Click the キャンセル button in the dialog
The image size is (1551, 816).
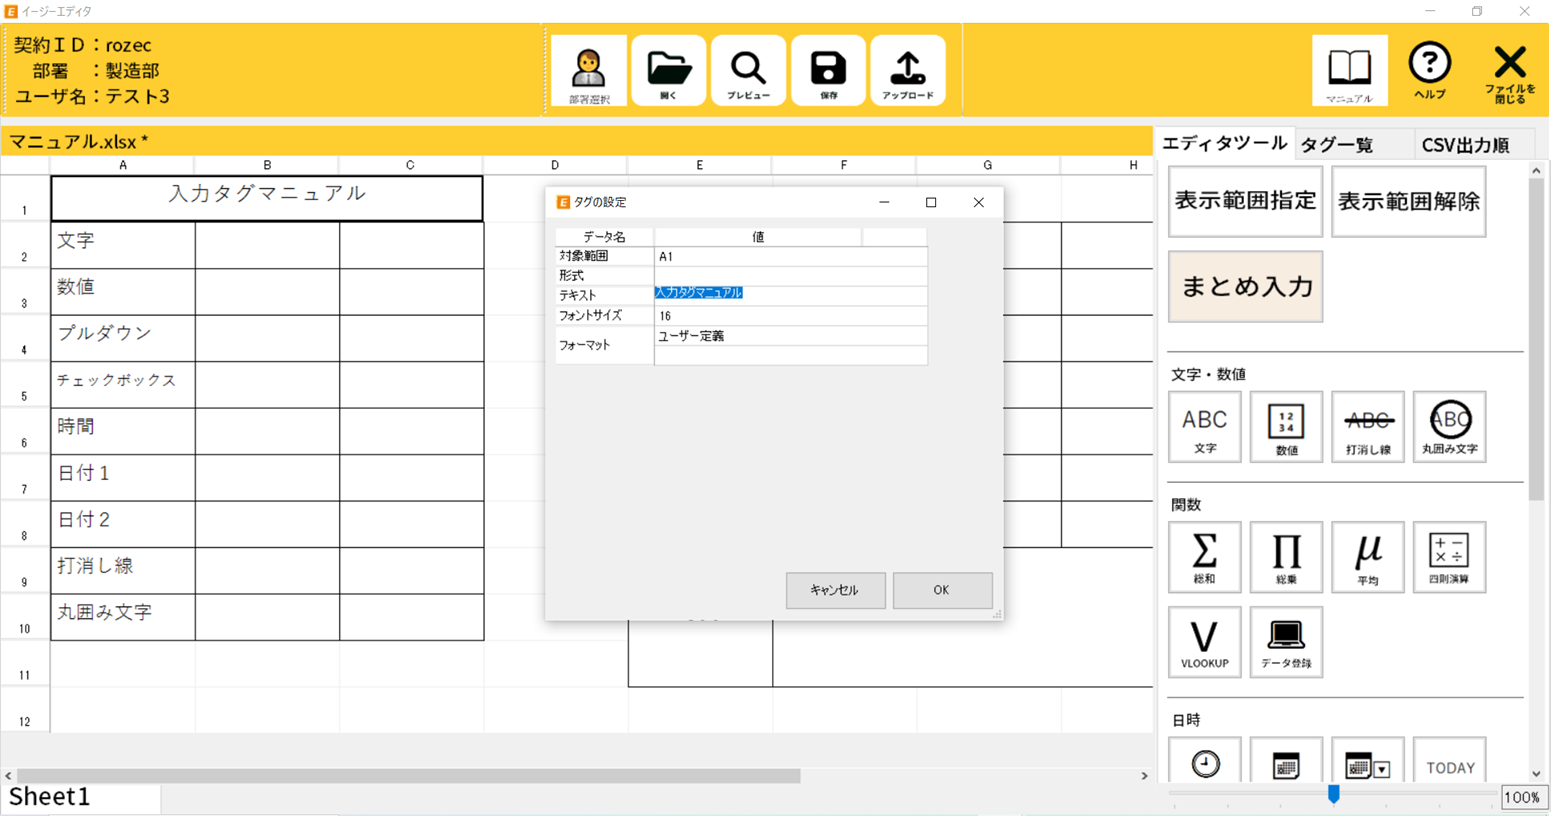pos(834,590)
